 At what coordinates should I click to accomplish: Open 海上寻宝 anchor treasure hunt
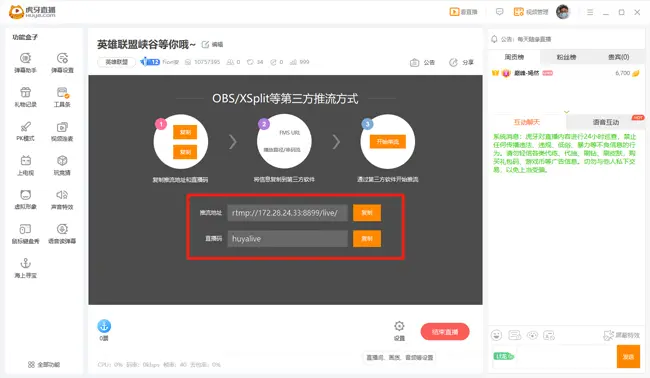pos(25,268)
